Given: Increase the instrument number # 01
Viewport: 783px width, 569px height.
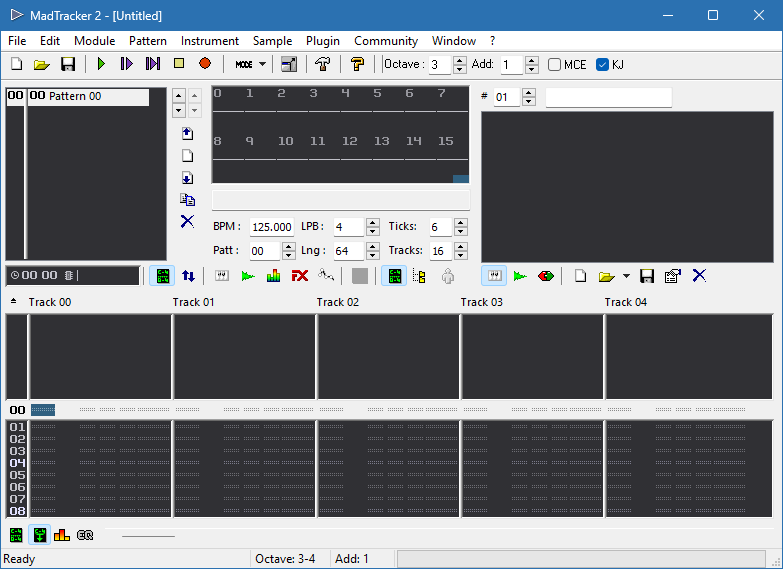Looking at the screenshot, I should coord(528,92).
